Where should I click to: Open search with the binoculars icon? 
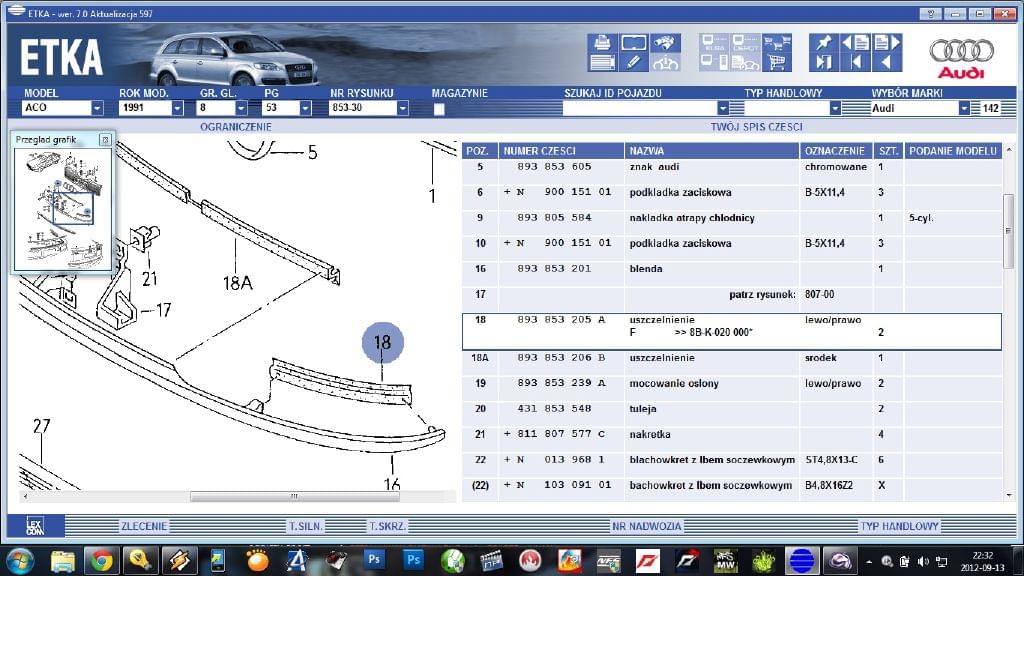[665, 43]
